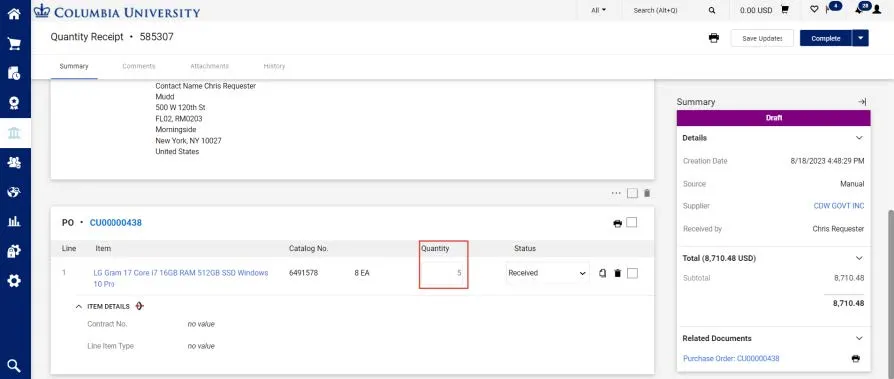Click the Complete button
The height and width of the screenshot is (379, 894).
[826, 38]
